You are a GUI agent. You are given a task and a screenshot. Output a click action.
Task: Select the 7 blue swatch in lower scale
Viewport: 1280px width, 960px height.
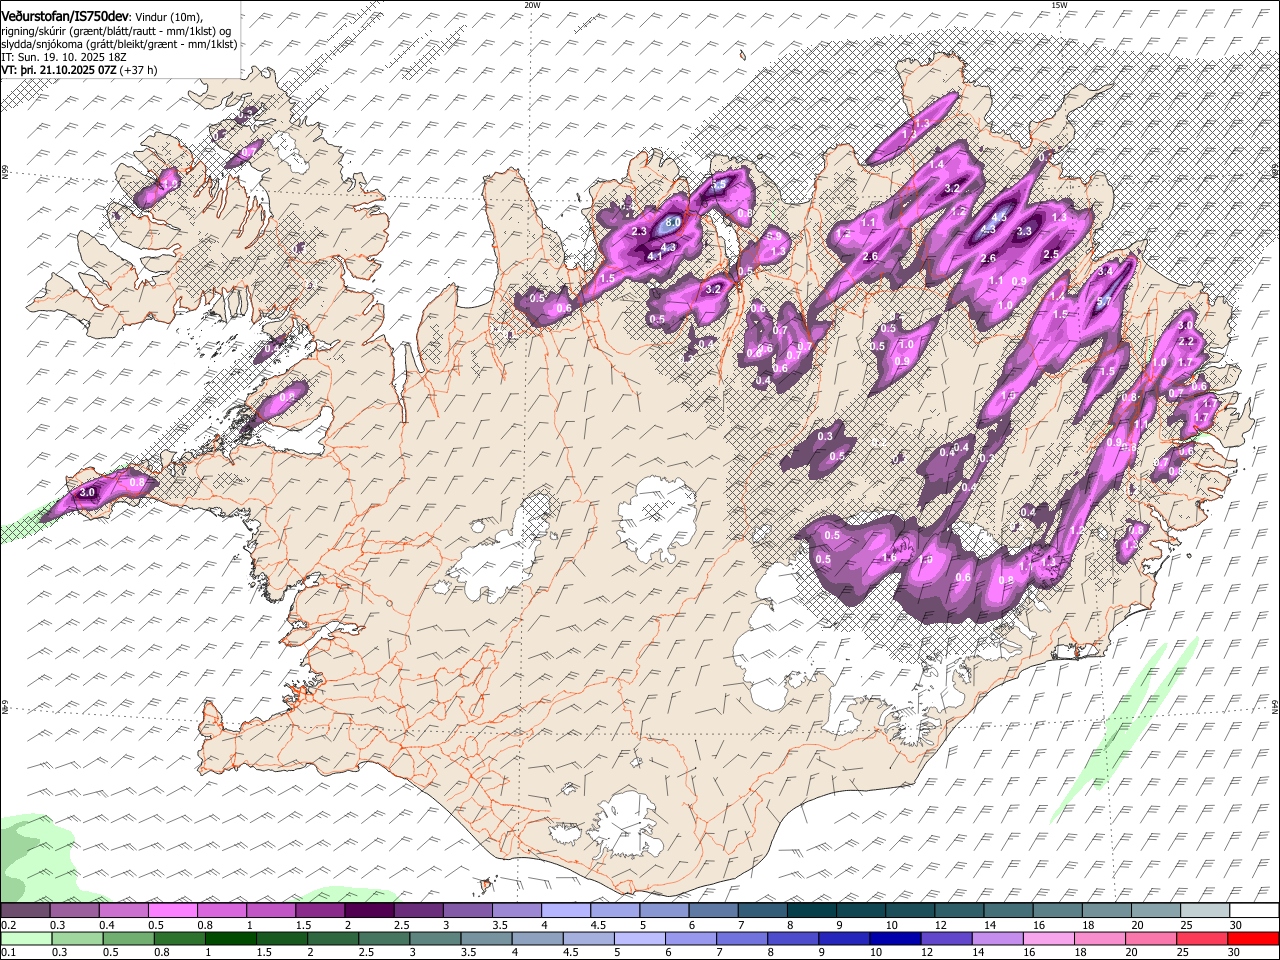742,939
